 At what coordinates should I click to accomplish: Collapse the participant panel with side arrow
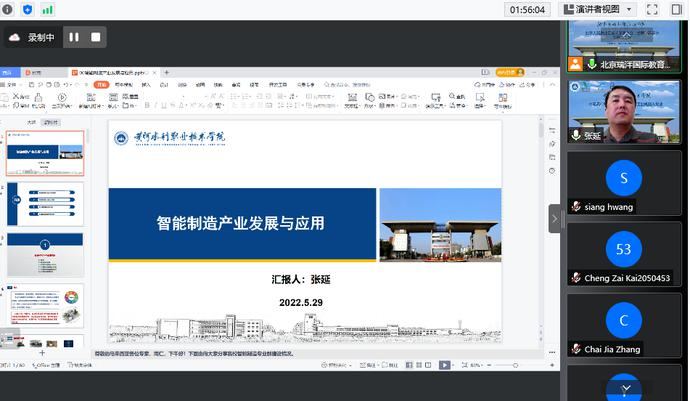pos(555,218)
